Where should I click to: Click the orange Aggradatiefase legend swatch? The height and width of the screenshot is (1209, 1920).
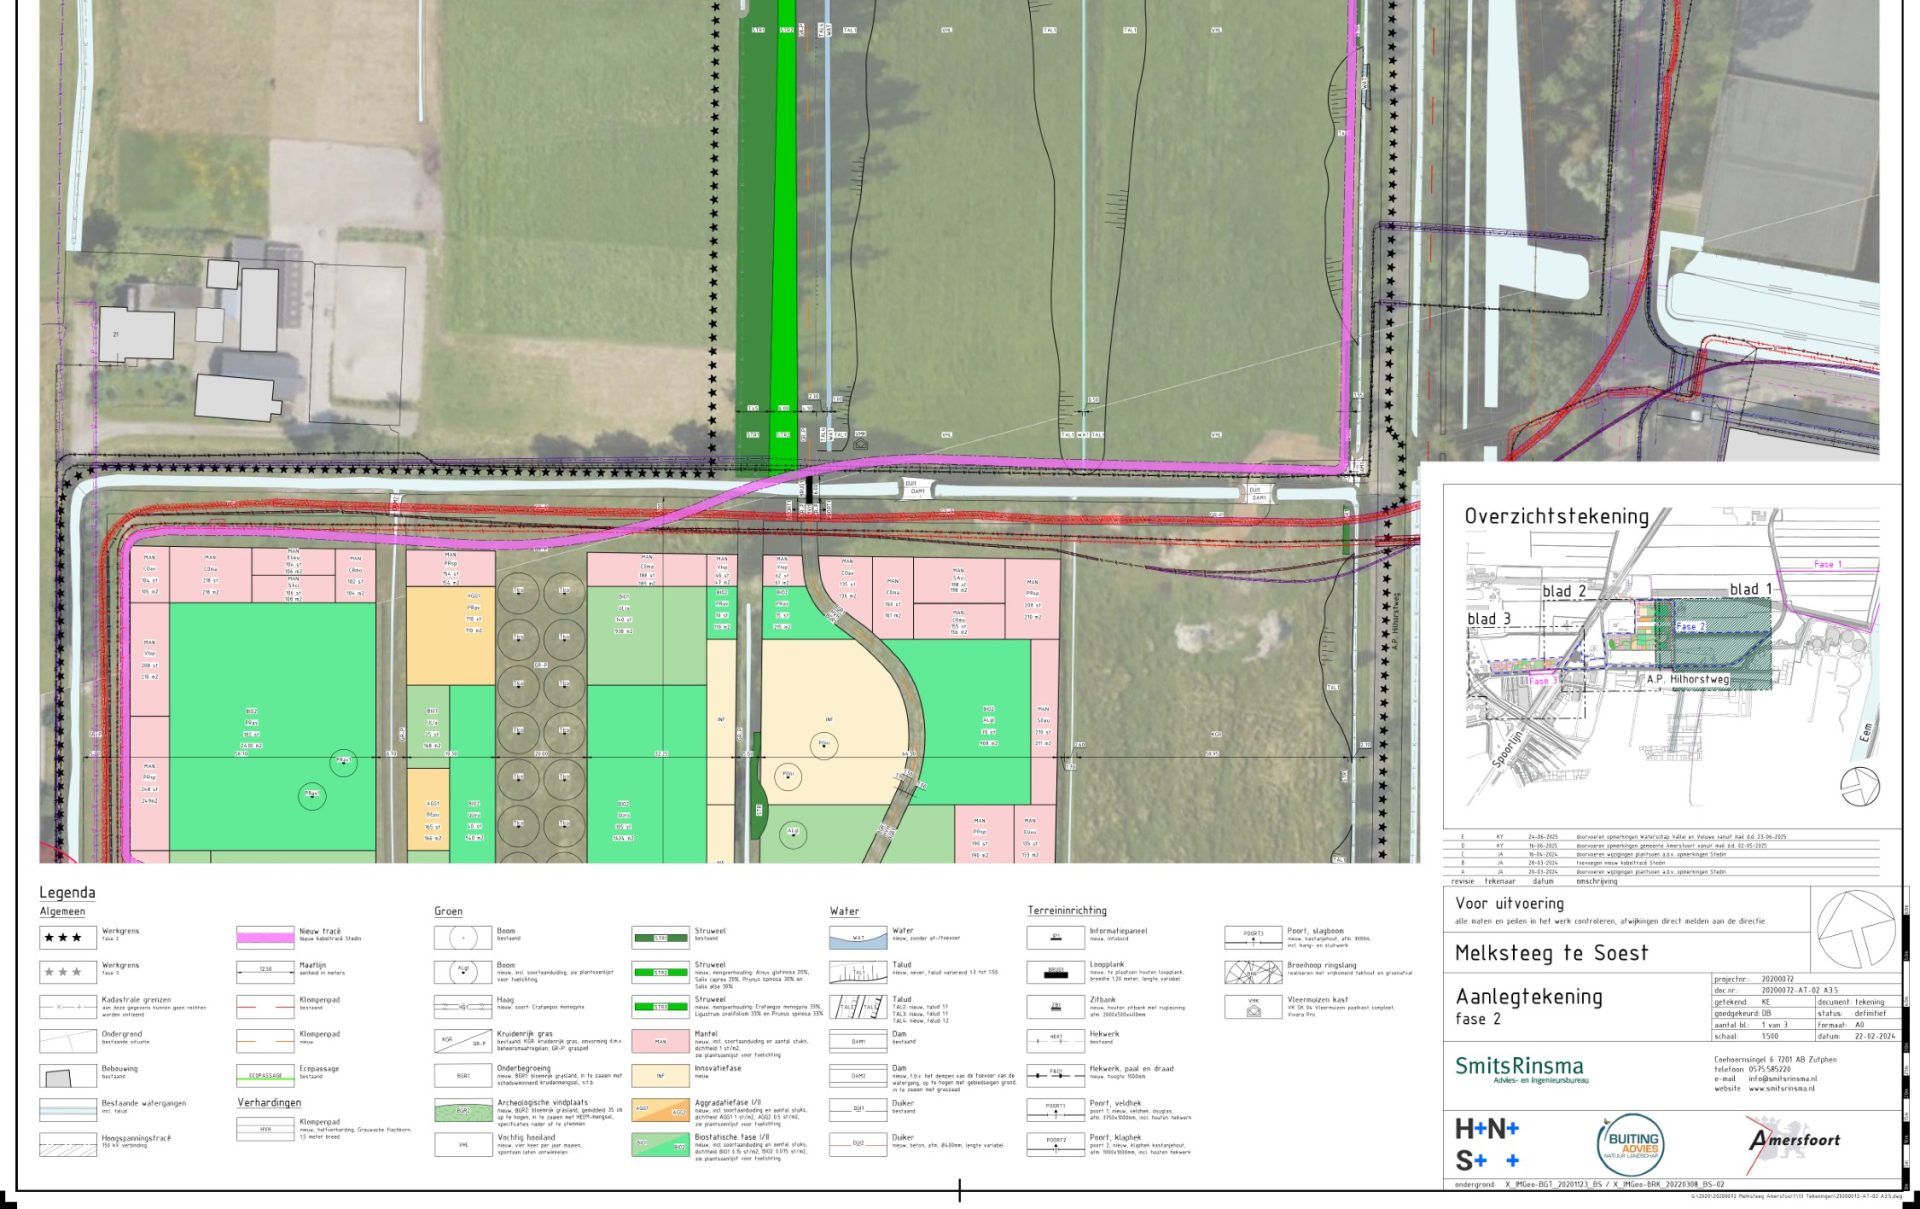(x=660, y=1110)
